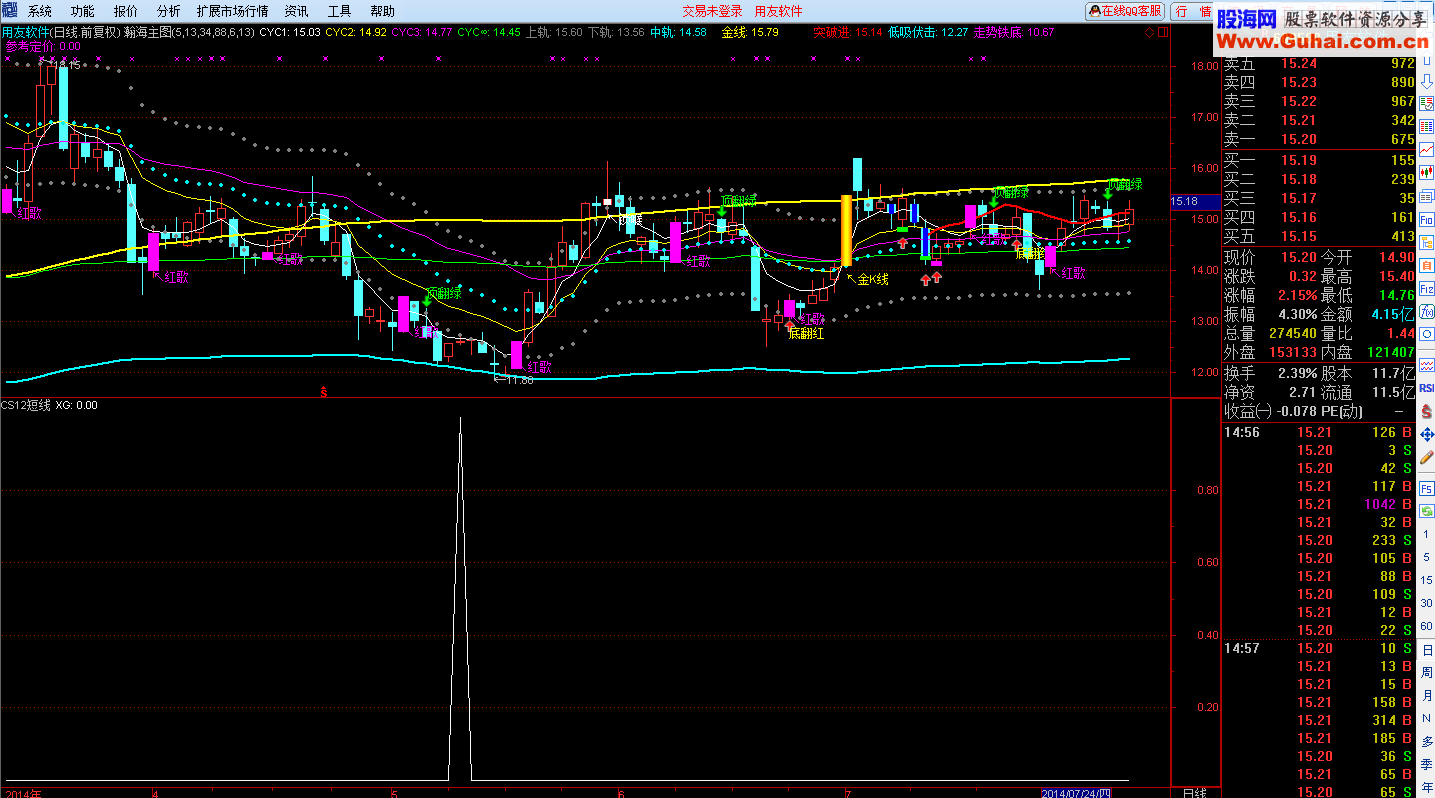Switch to candlestick K-line chart icon
The height and width of the screenshot is (798, 1435).
[1427, 170]
